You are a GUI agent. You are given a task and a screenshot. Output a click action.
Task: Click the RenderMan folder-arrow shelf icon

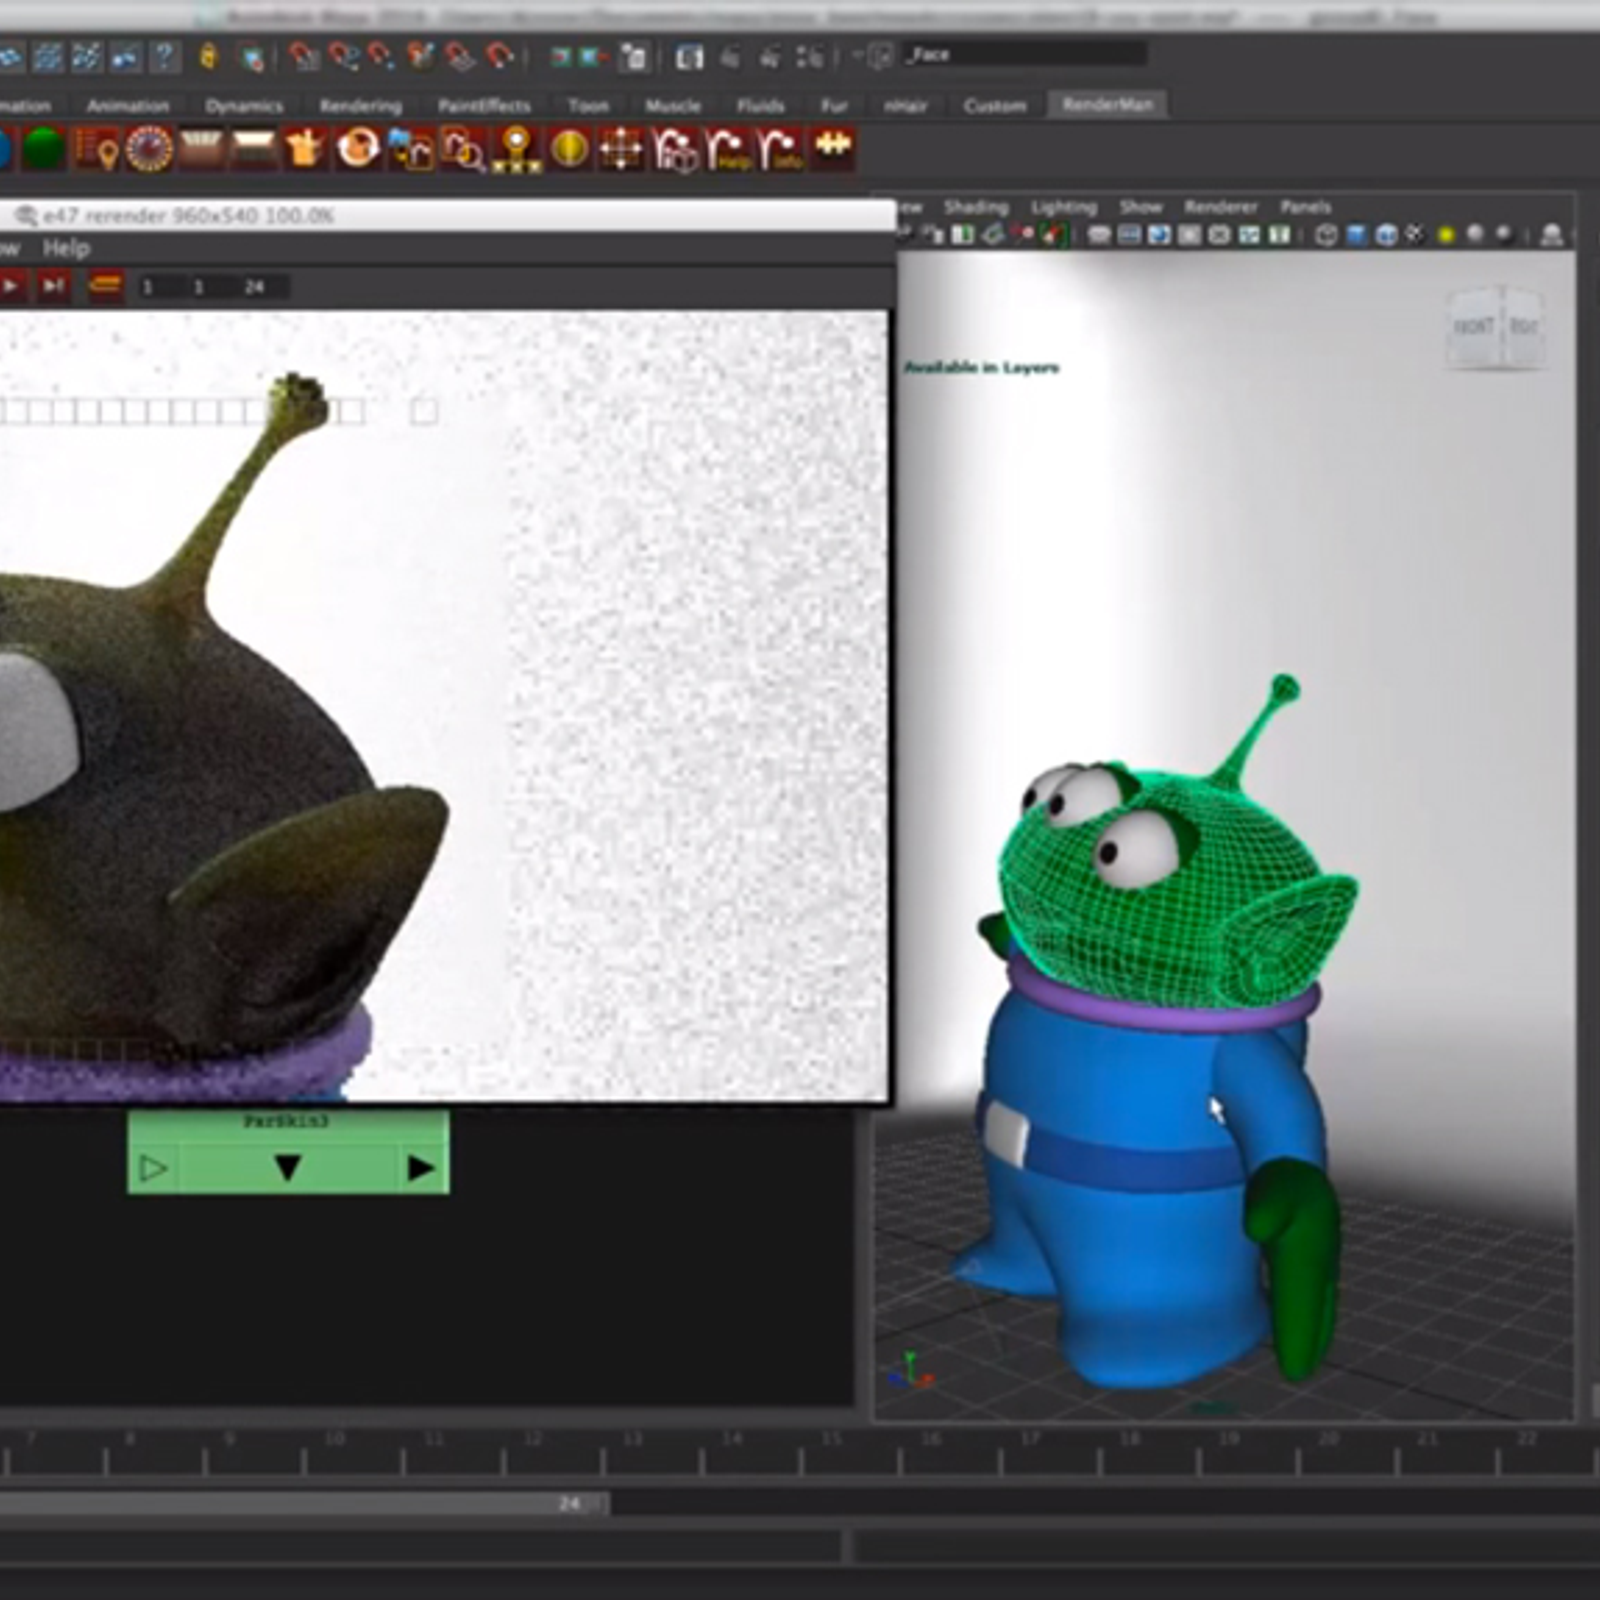point(410,149)
